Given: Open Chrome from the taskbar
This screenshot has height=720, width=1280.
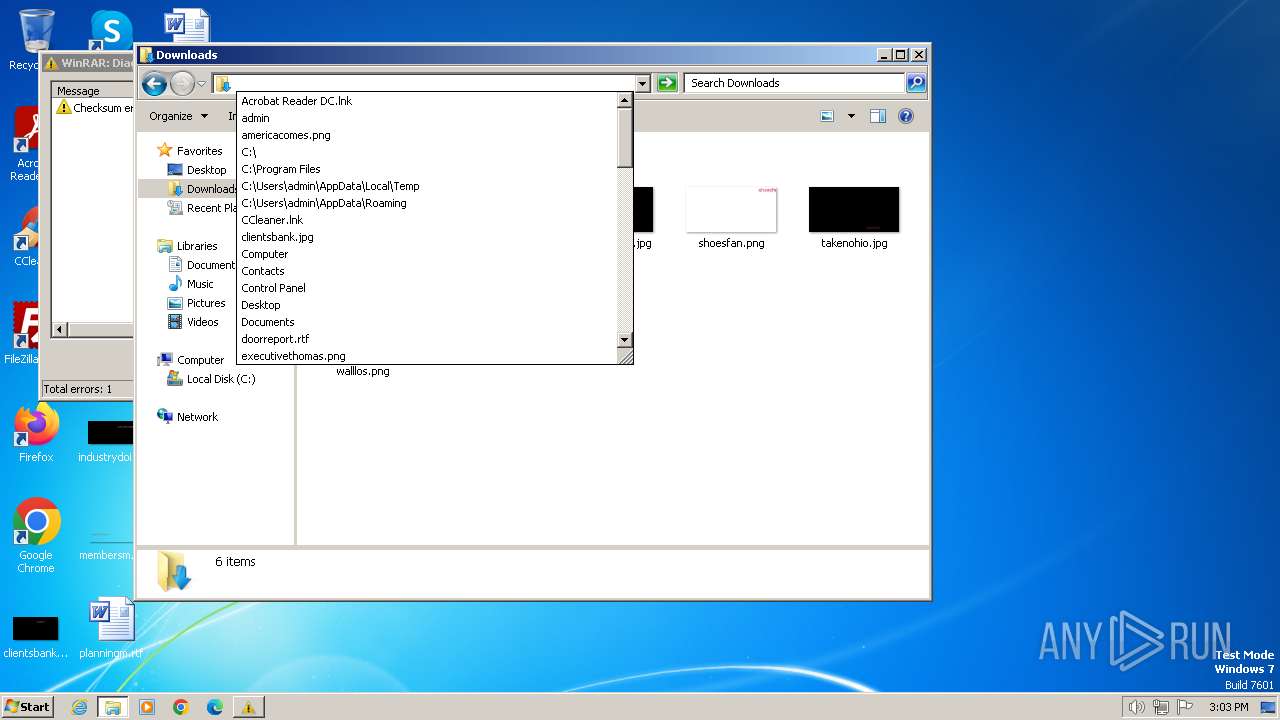Looking at the screenshot, I should (x=181, y=707).
